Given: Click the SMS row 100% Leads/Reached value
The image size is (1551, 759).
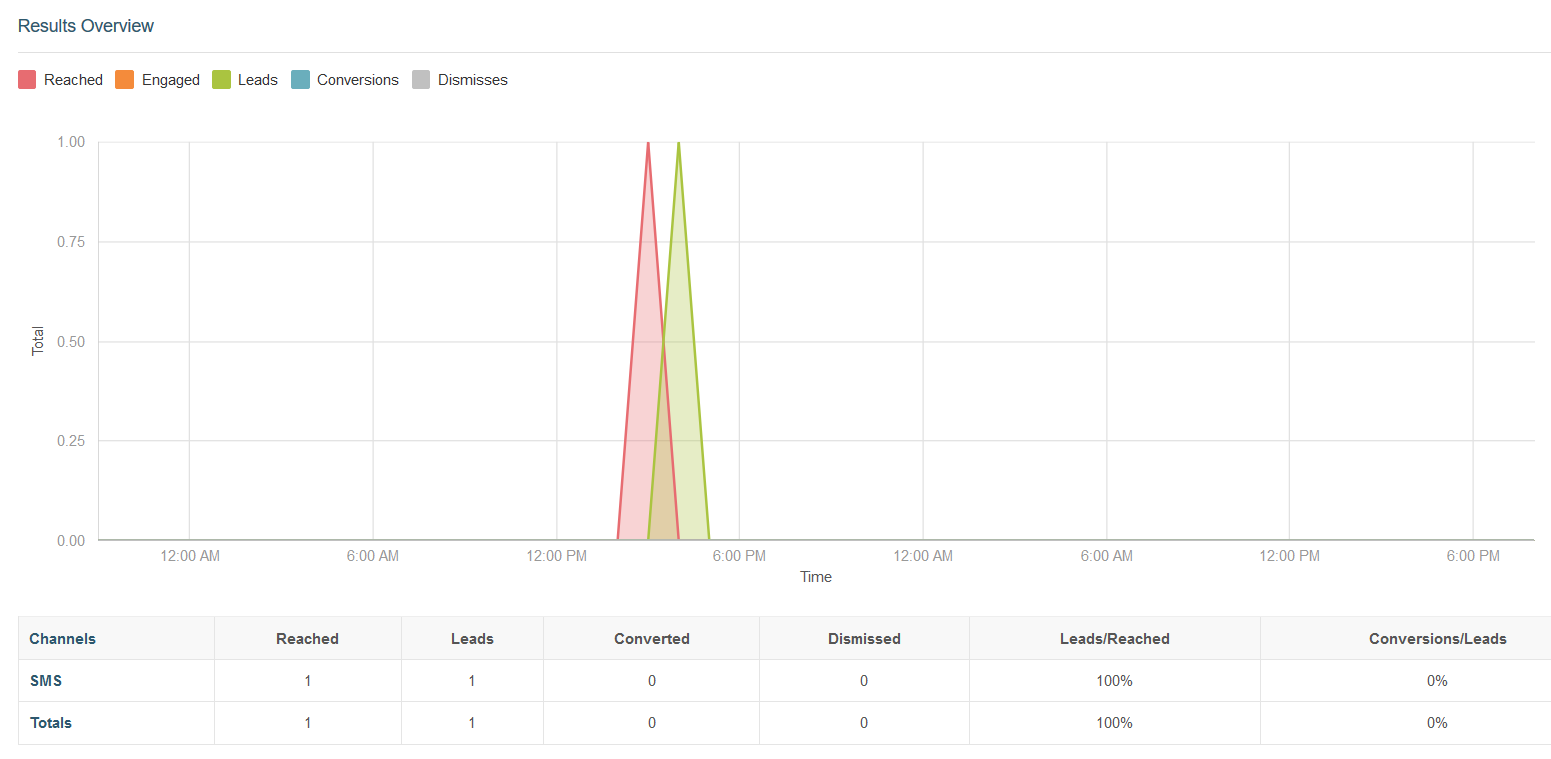Looking at the screenshot, I should 1114,681.
